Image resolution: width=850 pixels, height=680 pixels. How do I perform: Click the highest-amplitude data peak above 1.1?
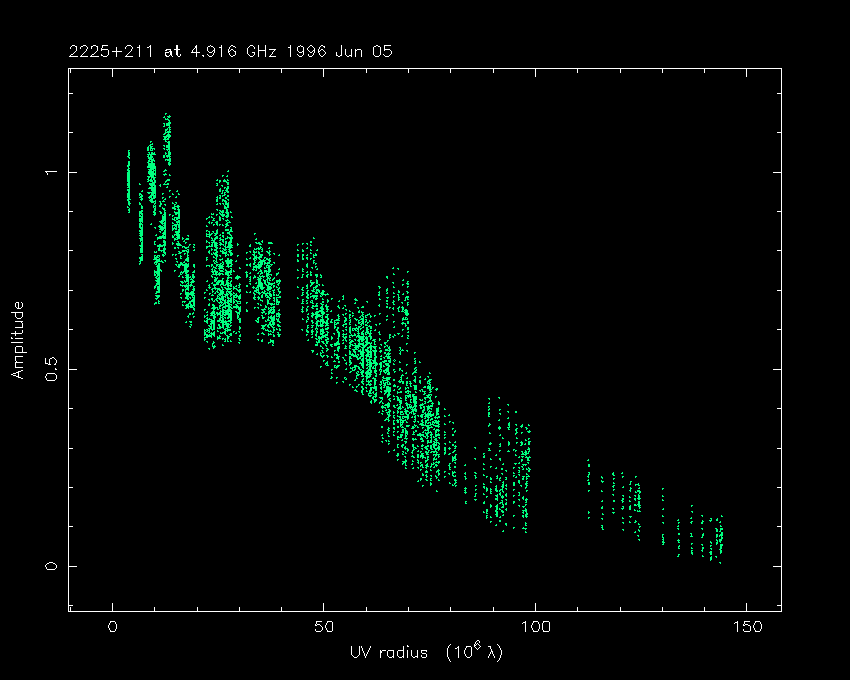click(x=167, y=125)
